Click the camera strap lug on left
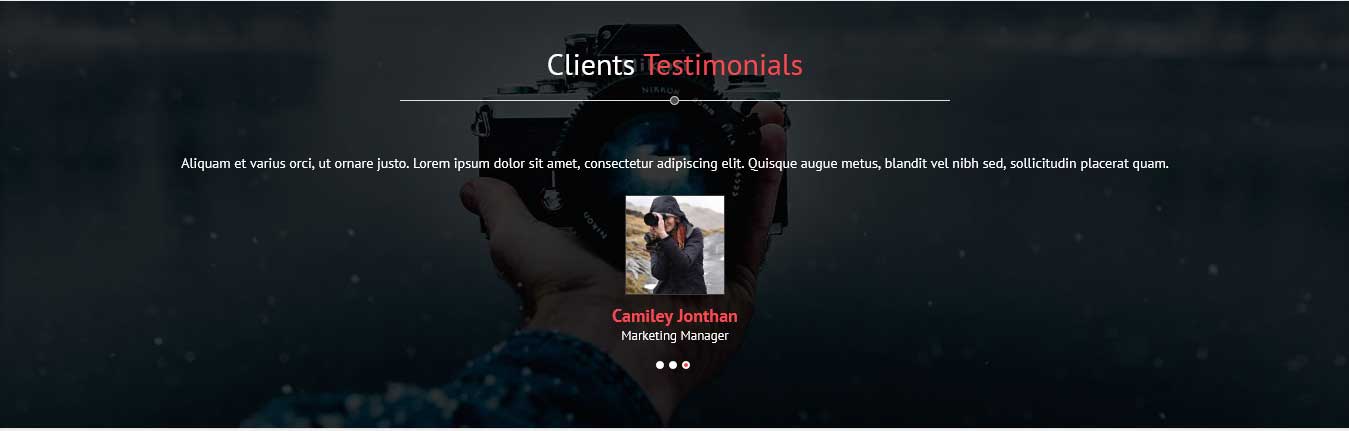Viewport: 1349px width, 431px height. (x=483, y=122)
